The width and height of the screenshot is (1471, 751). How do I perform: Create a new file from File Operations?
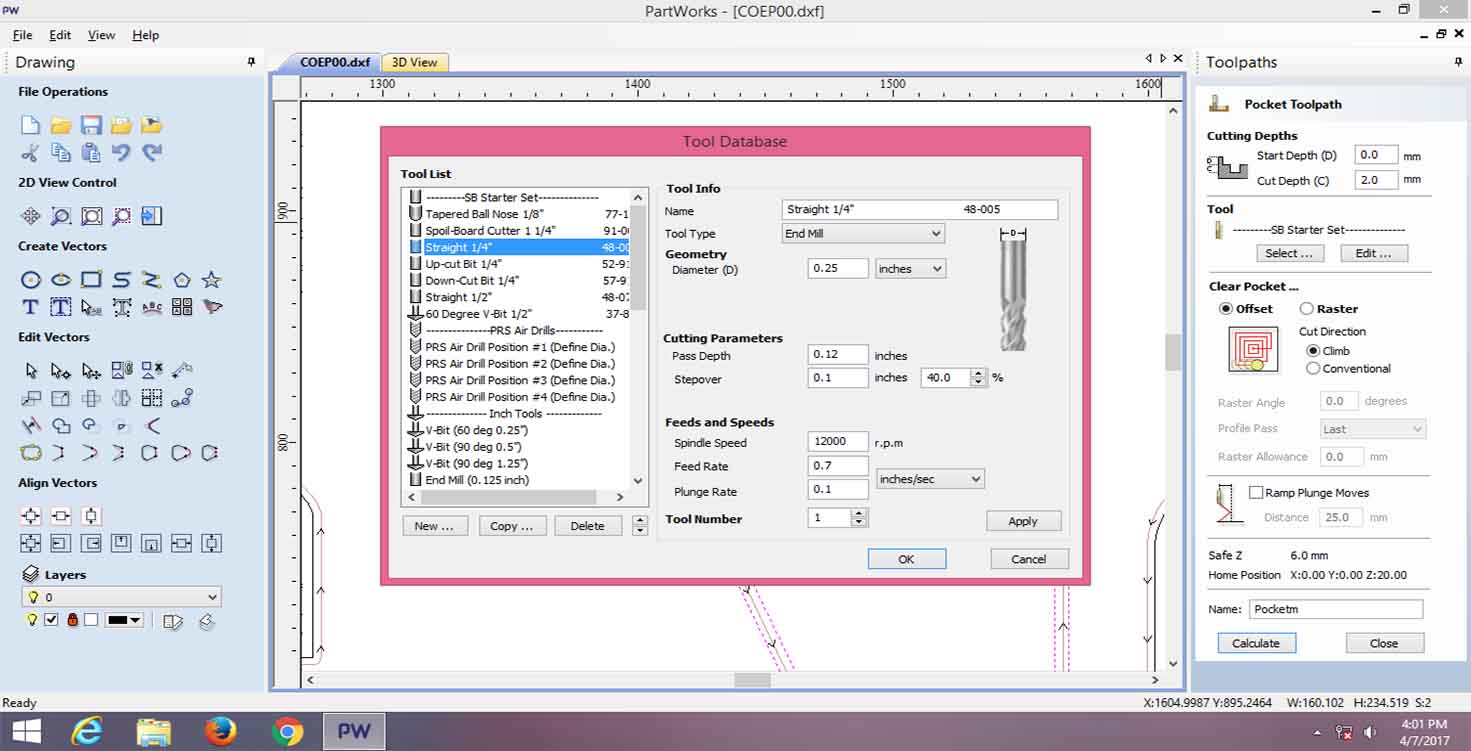pyautogui.click(x=30, y=125)
